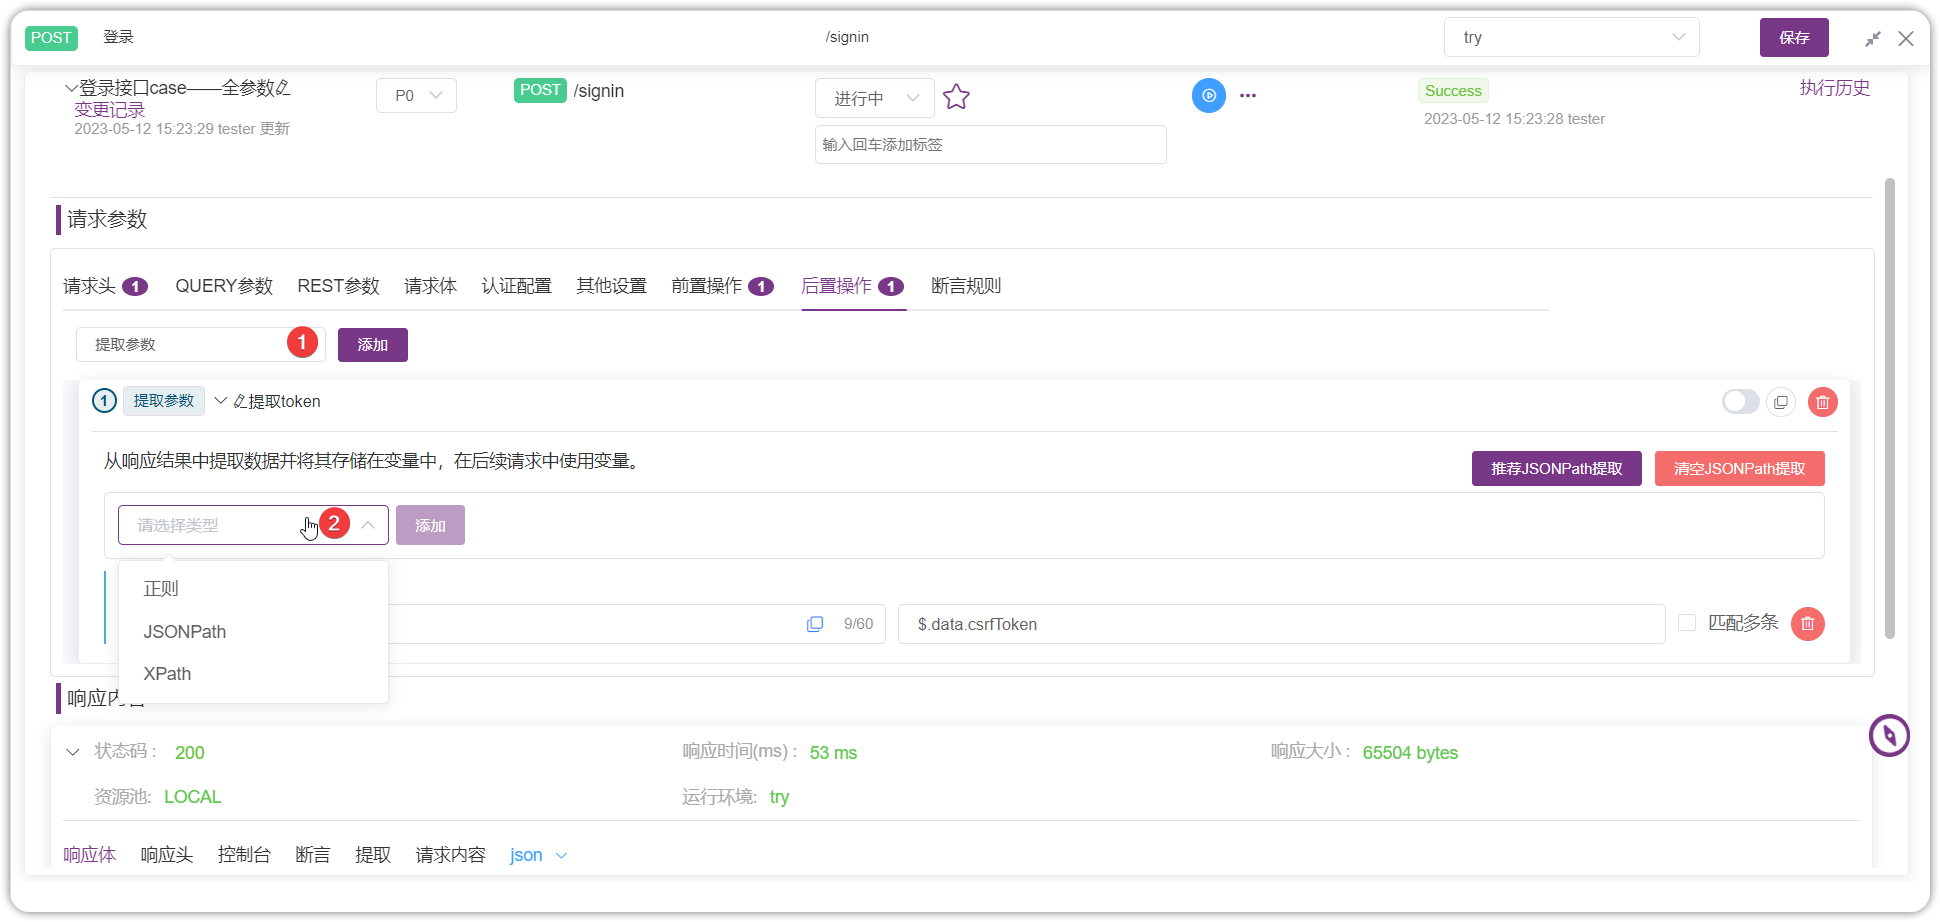1940x922 pixels.
Task: Show the 控制台 response tab
Action: [x=244, y=855]
